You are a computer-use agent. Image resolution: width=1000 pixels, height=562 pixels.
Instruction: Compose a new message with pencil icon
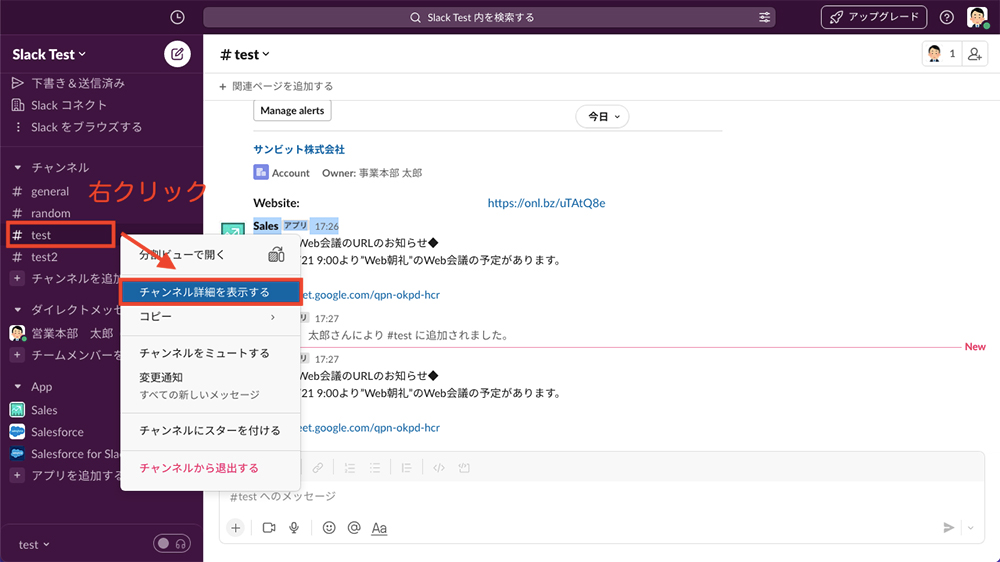(x=177, y=54)
